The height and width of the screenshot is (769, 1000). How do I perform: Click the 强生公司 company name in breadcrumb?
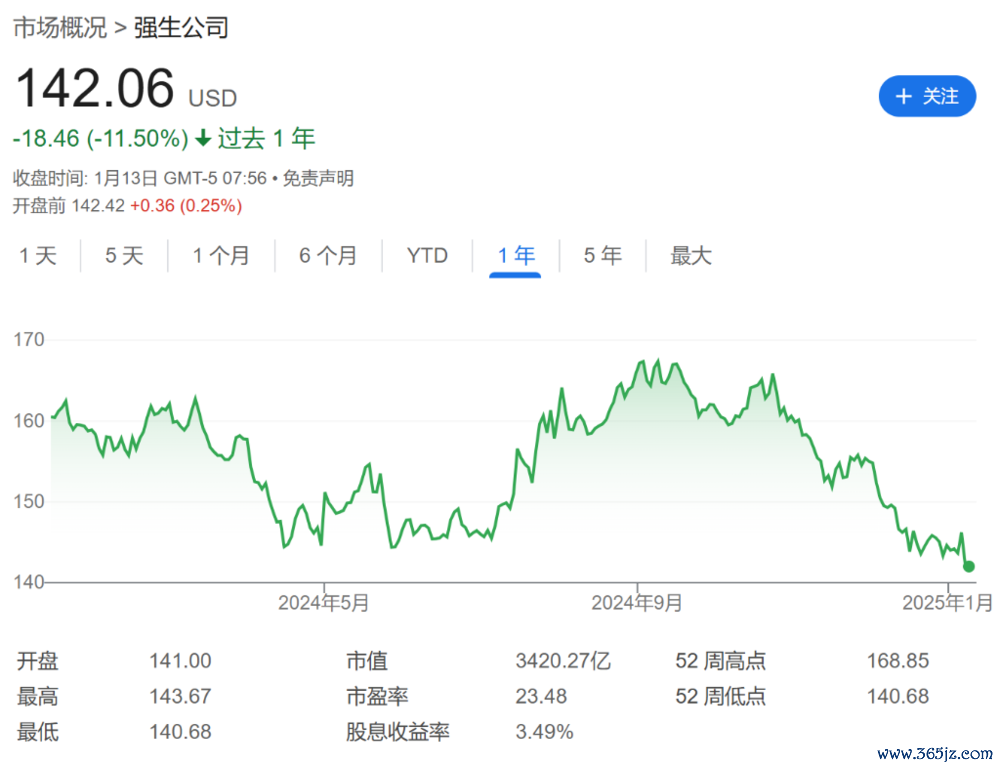click(x=181, y=27)
